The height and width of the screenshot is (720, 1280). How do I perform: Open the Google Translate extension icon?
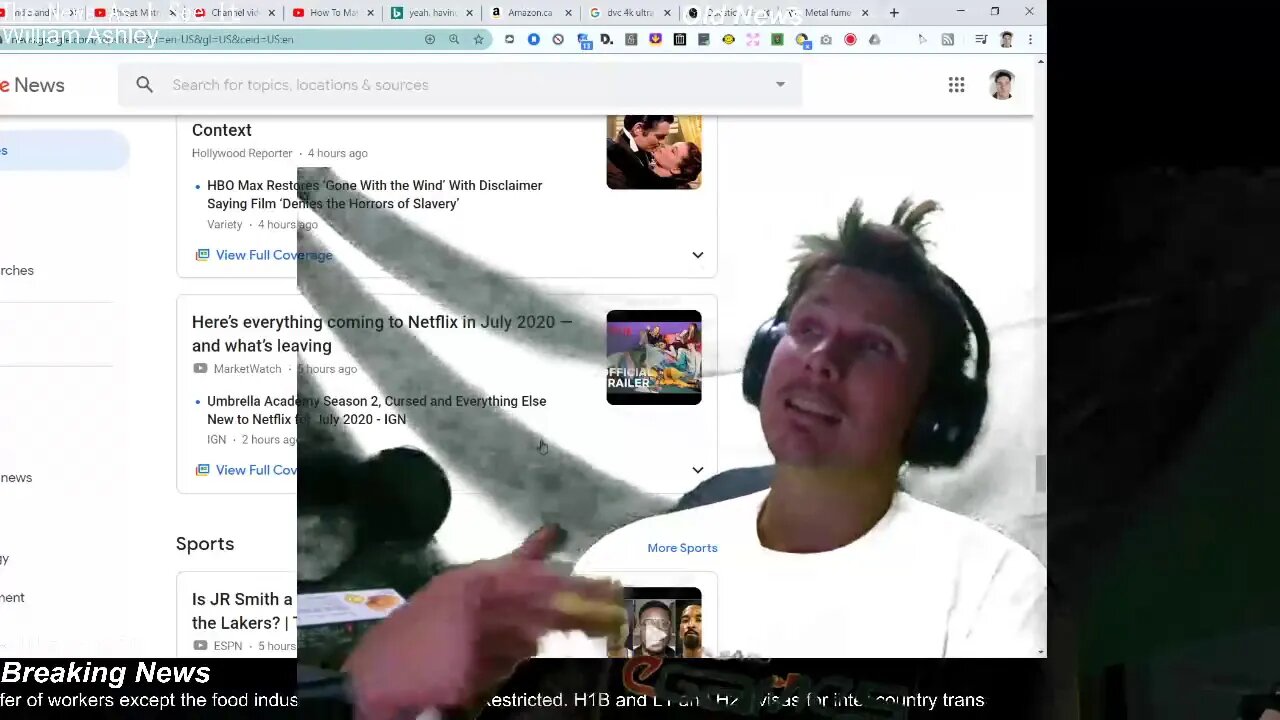pyautogui.click(x=583, y=39)
